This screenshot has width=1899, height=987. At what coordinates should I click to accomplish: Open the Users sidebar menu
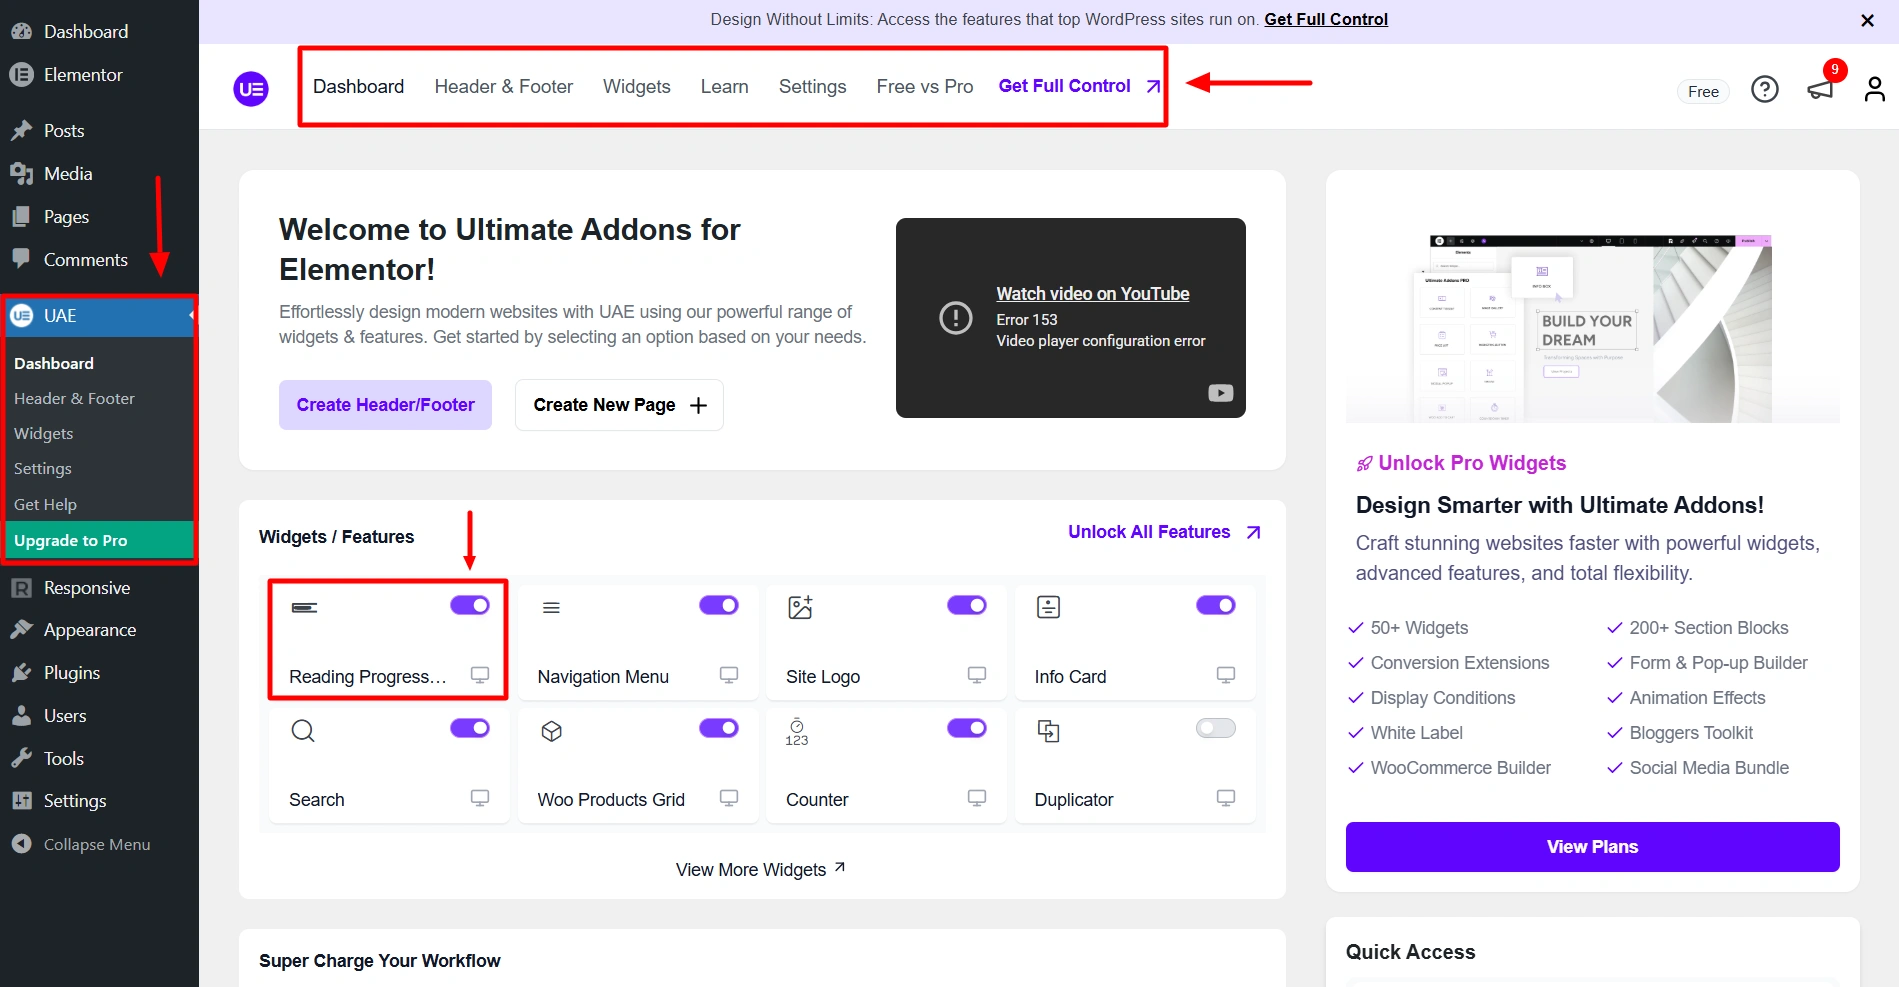point(99,716)
